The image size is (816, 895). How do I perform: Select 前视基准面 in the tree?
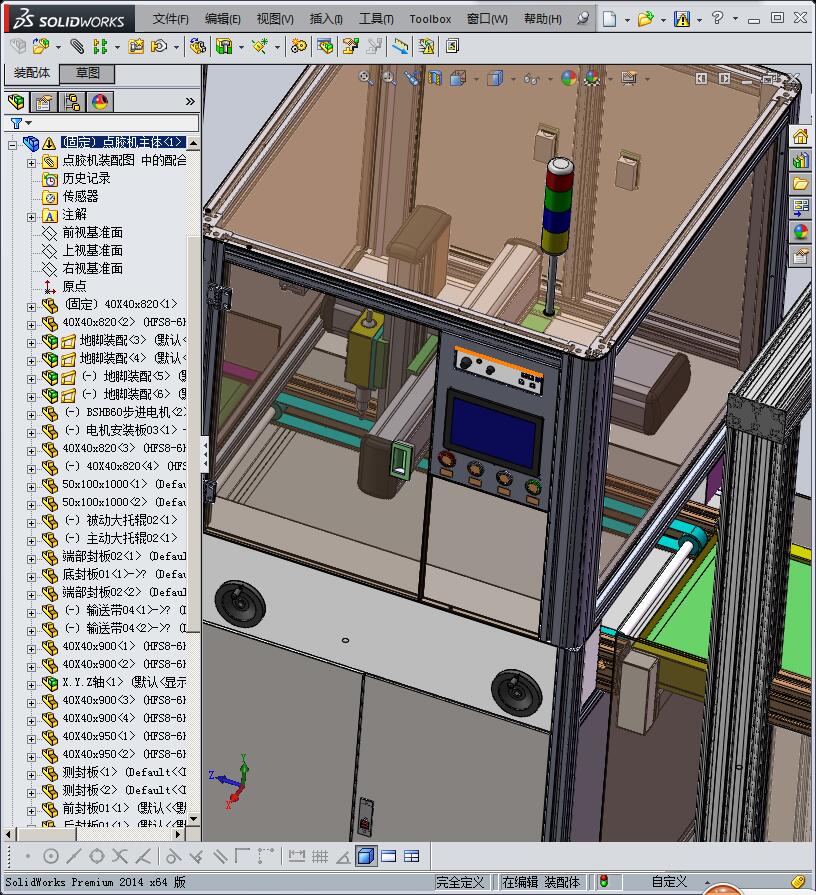click(92, 232)
